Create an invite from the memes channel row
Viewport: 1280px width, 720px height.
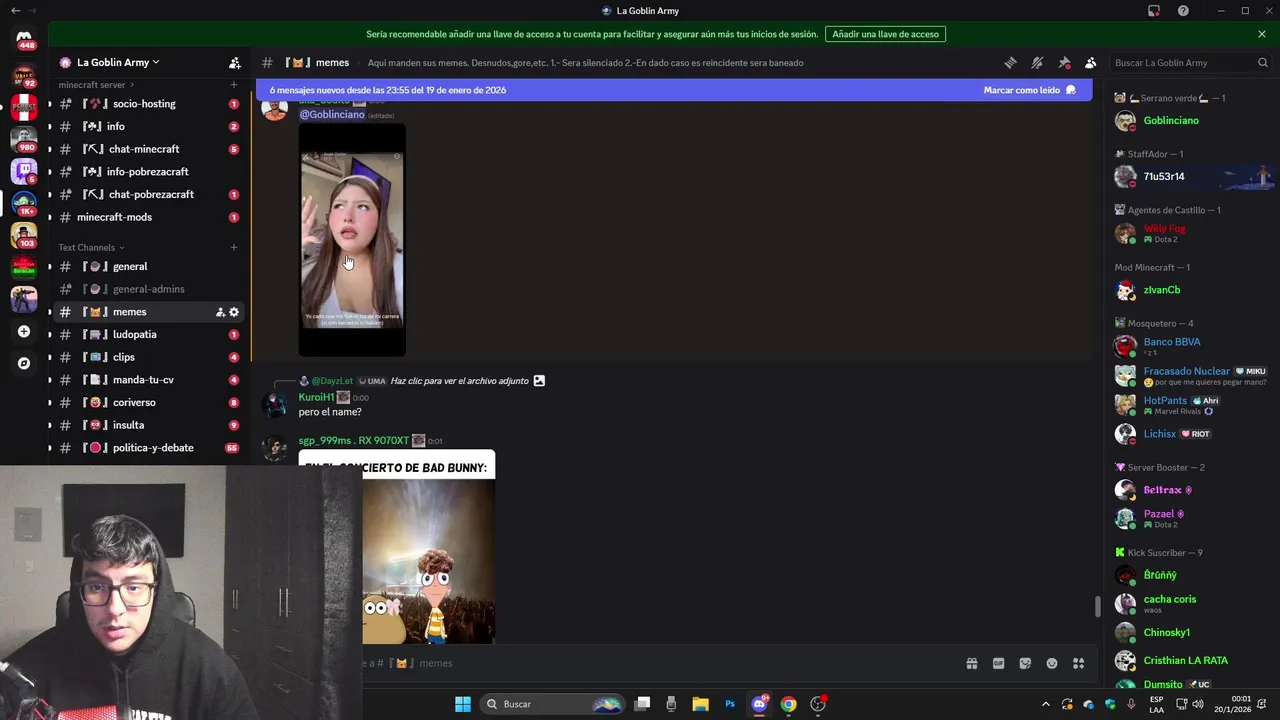point(220,312)
